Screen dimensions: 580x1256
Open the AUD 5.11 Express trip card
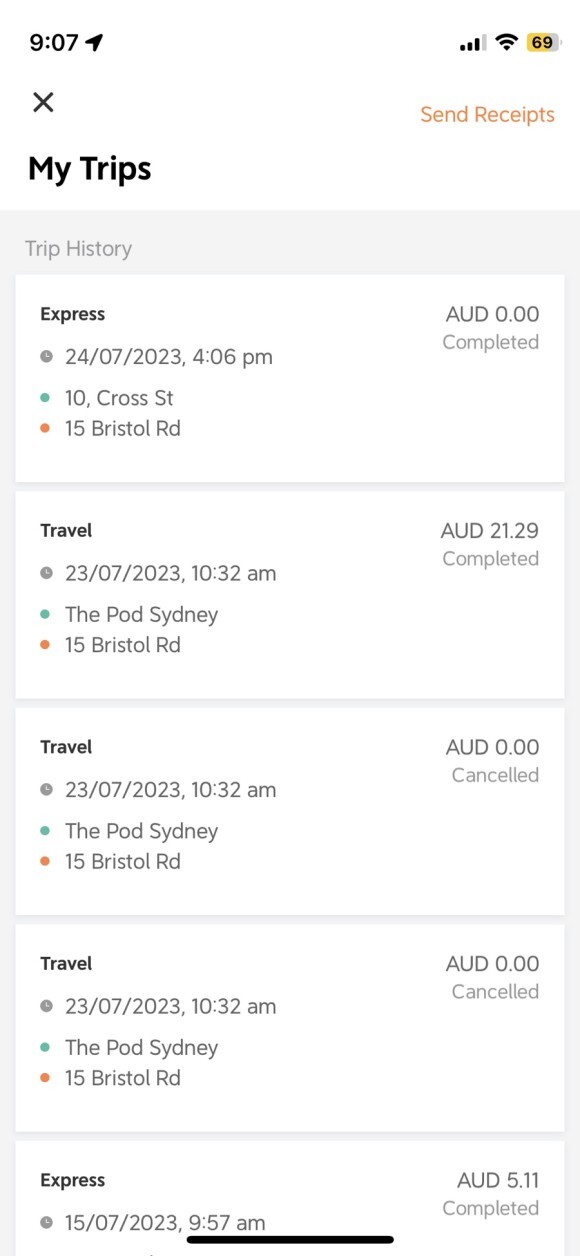(290, 1198)
